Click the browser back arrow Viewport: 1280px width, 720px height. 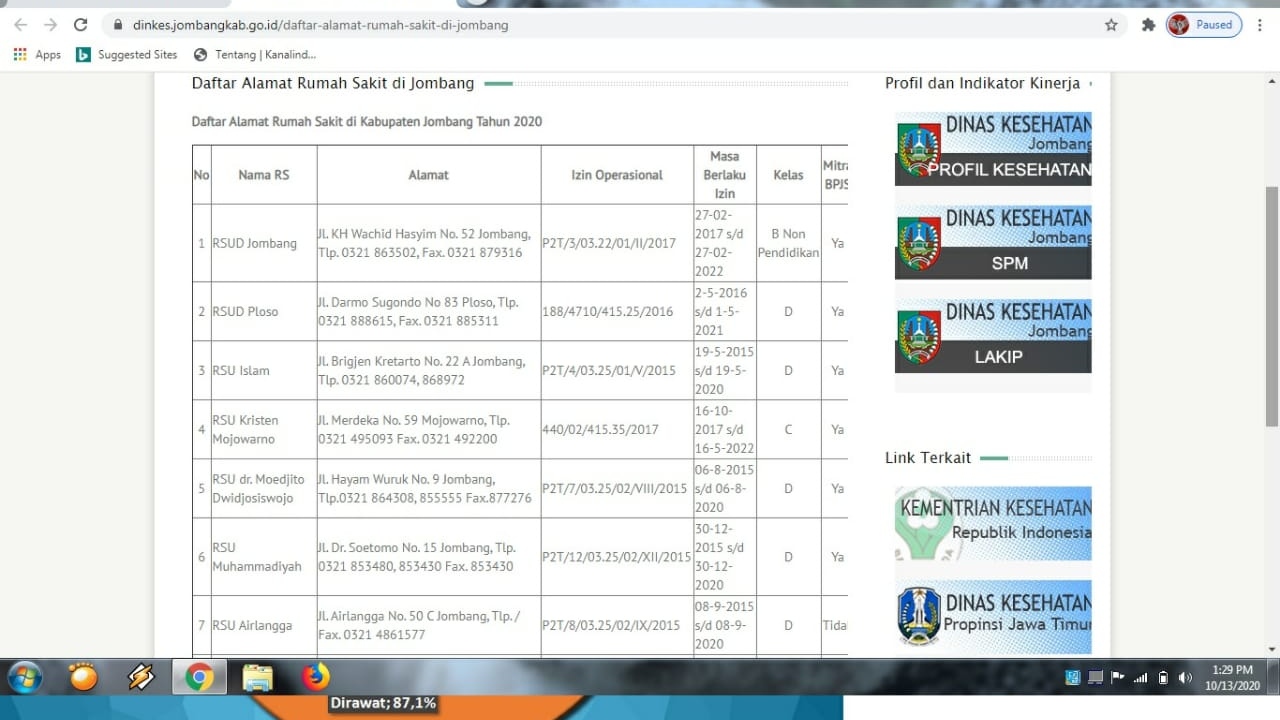coord(20,25)
